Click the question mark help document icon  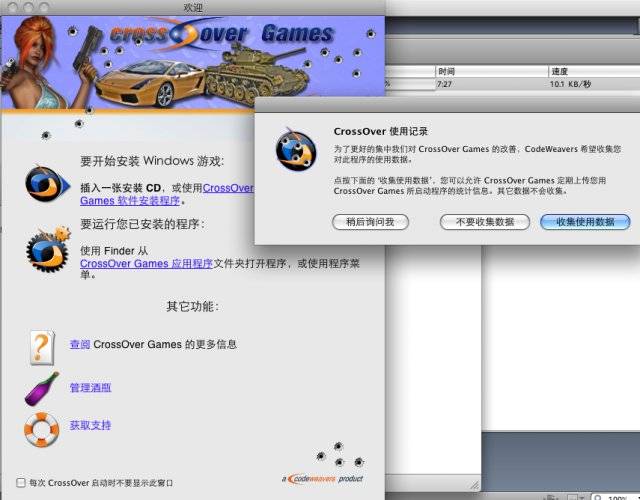click(42, 345)
